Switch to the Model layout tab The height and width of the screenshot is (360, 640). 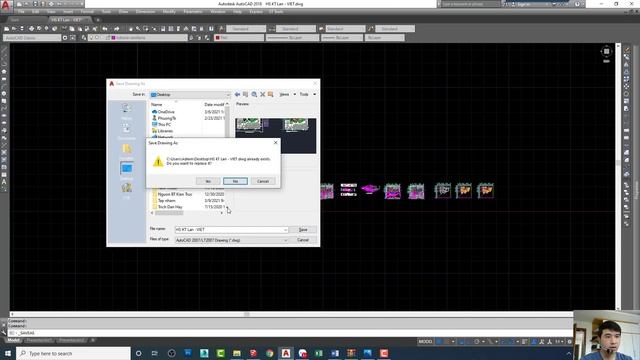[x=13, y=340]
